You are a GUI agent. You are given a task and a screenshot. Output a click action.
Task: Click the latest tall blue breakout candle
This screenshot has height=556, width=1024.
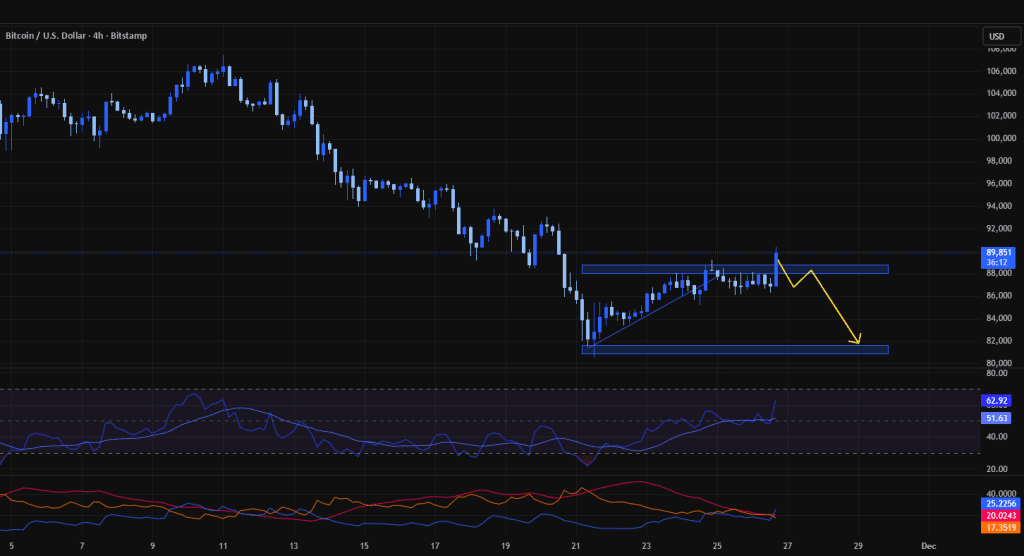[x=776, y=268]
